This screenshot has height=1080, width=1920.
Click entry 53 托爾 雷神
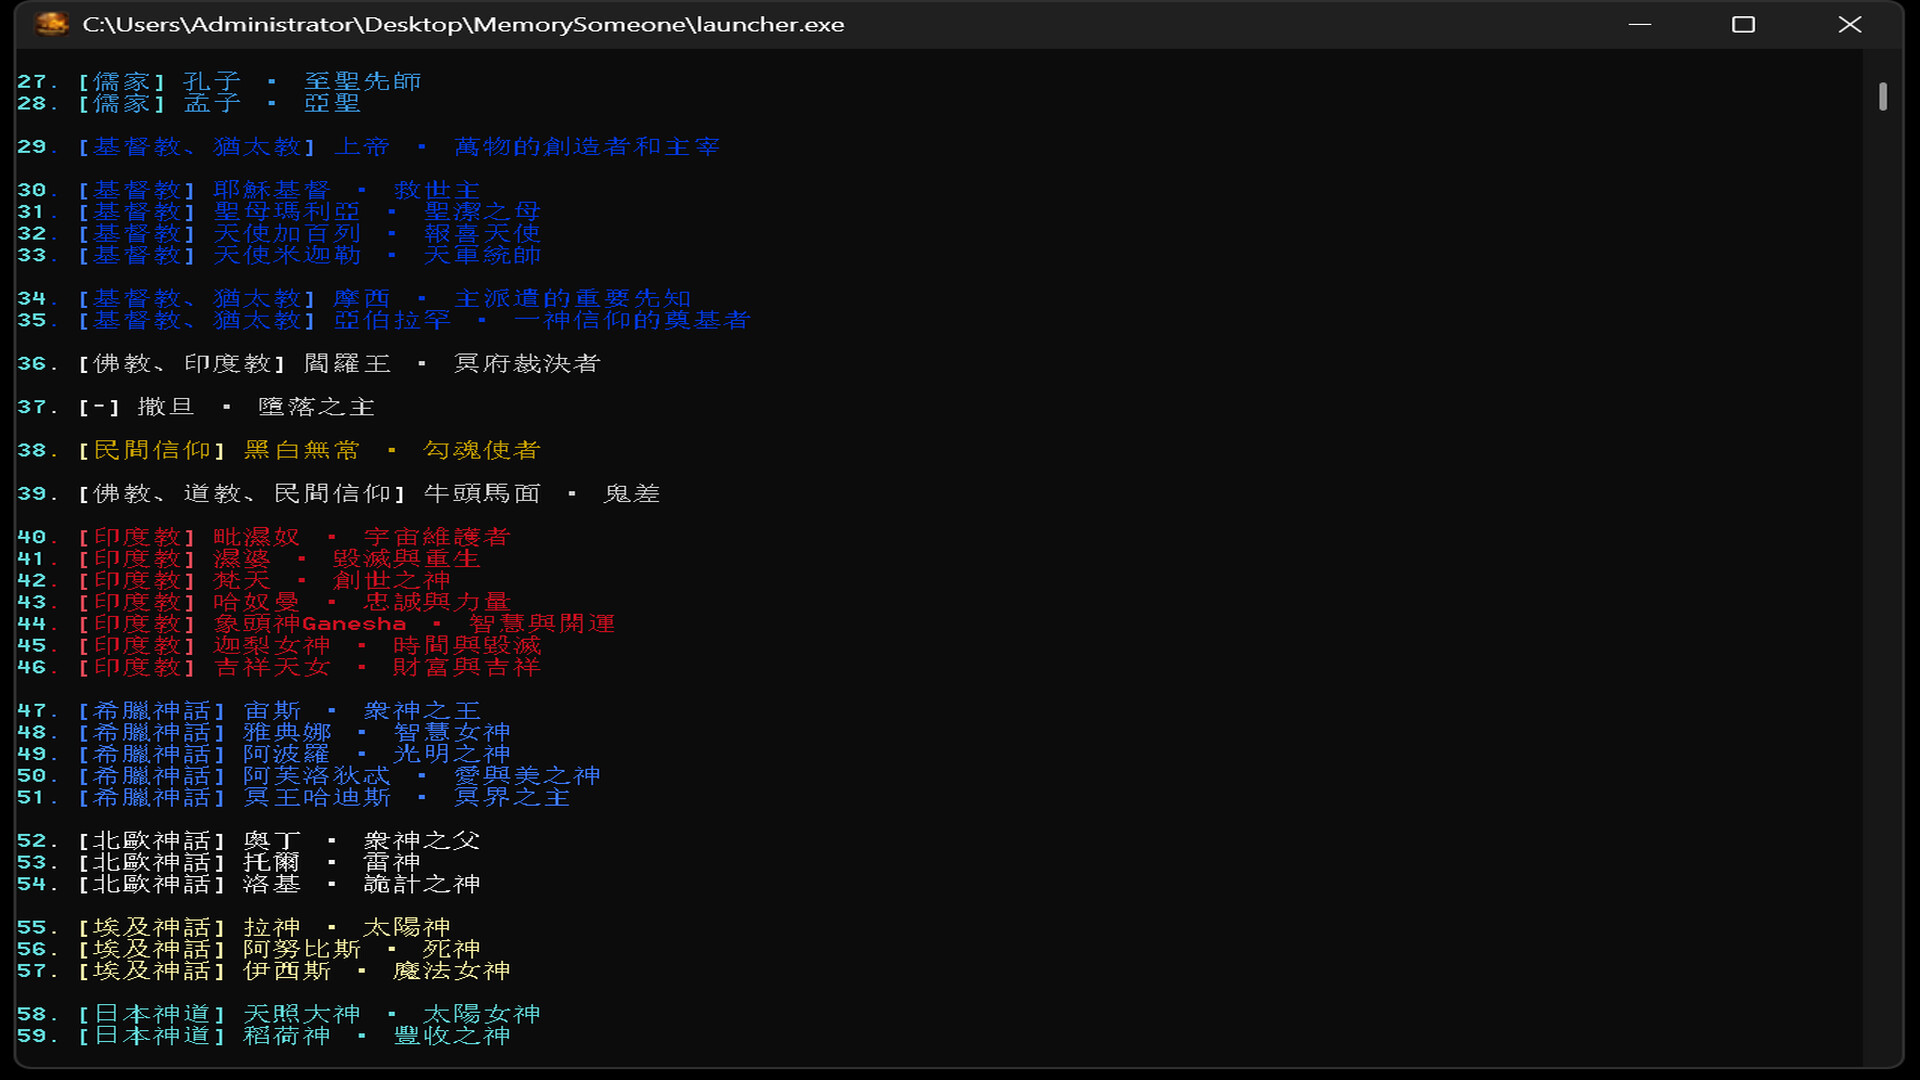pyautogui.click(x=270, y=863)
